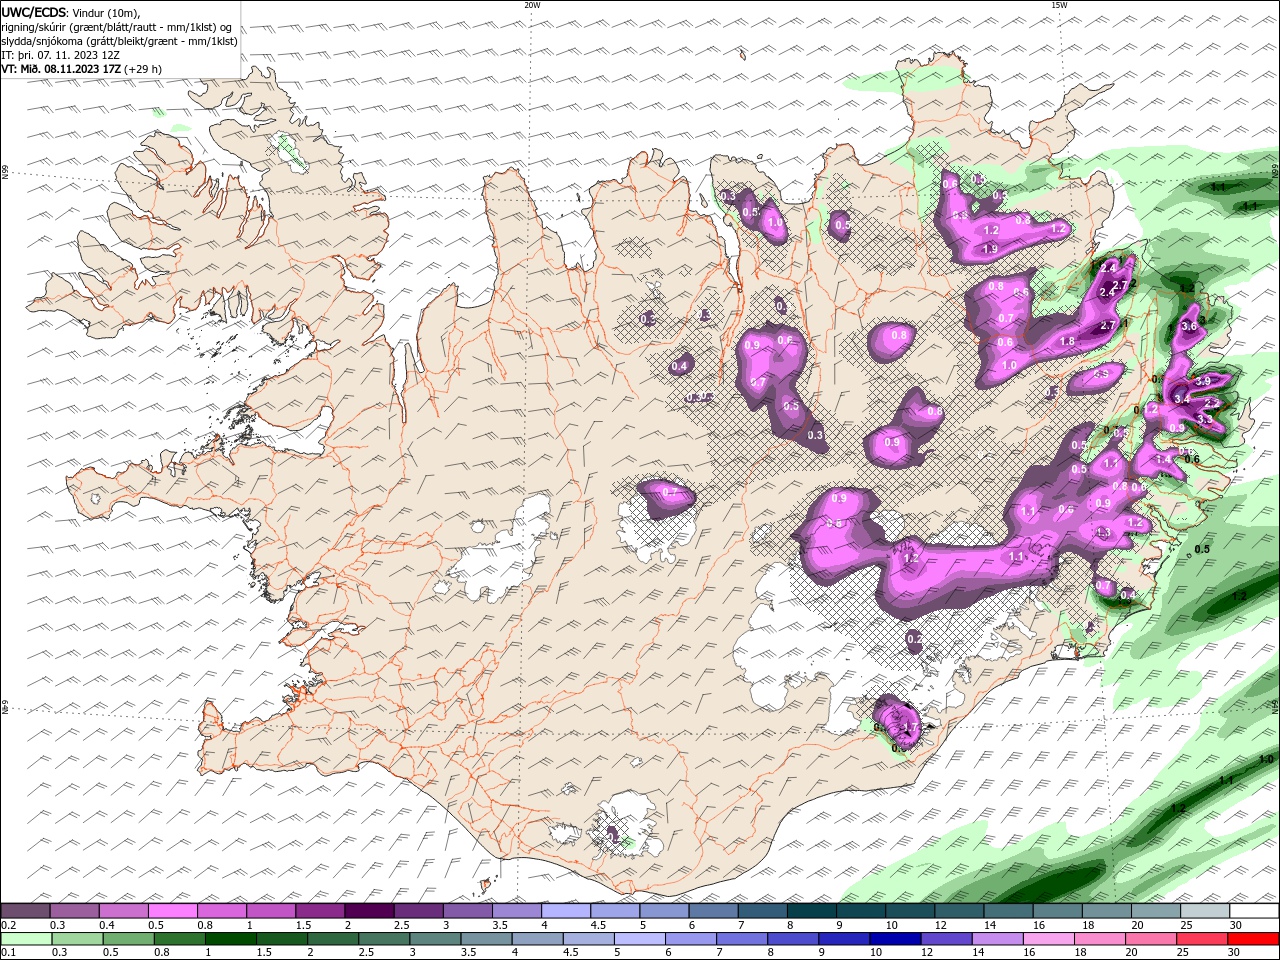1280x960 pixels.
Task: Click the lavender swatch between 4 and 4.5, upper row
Action: tap(566, 911)
